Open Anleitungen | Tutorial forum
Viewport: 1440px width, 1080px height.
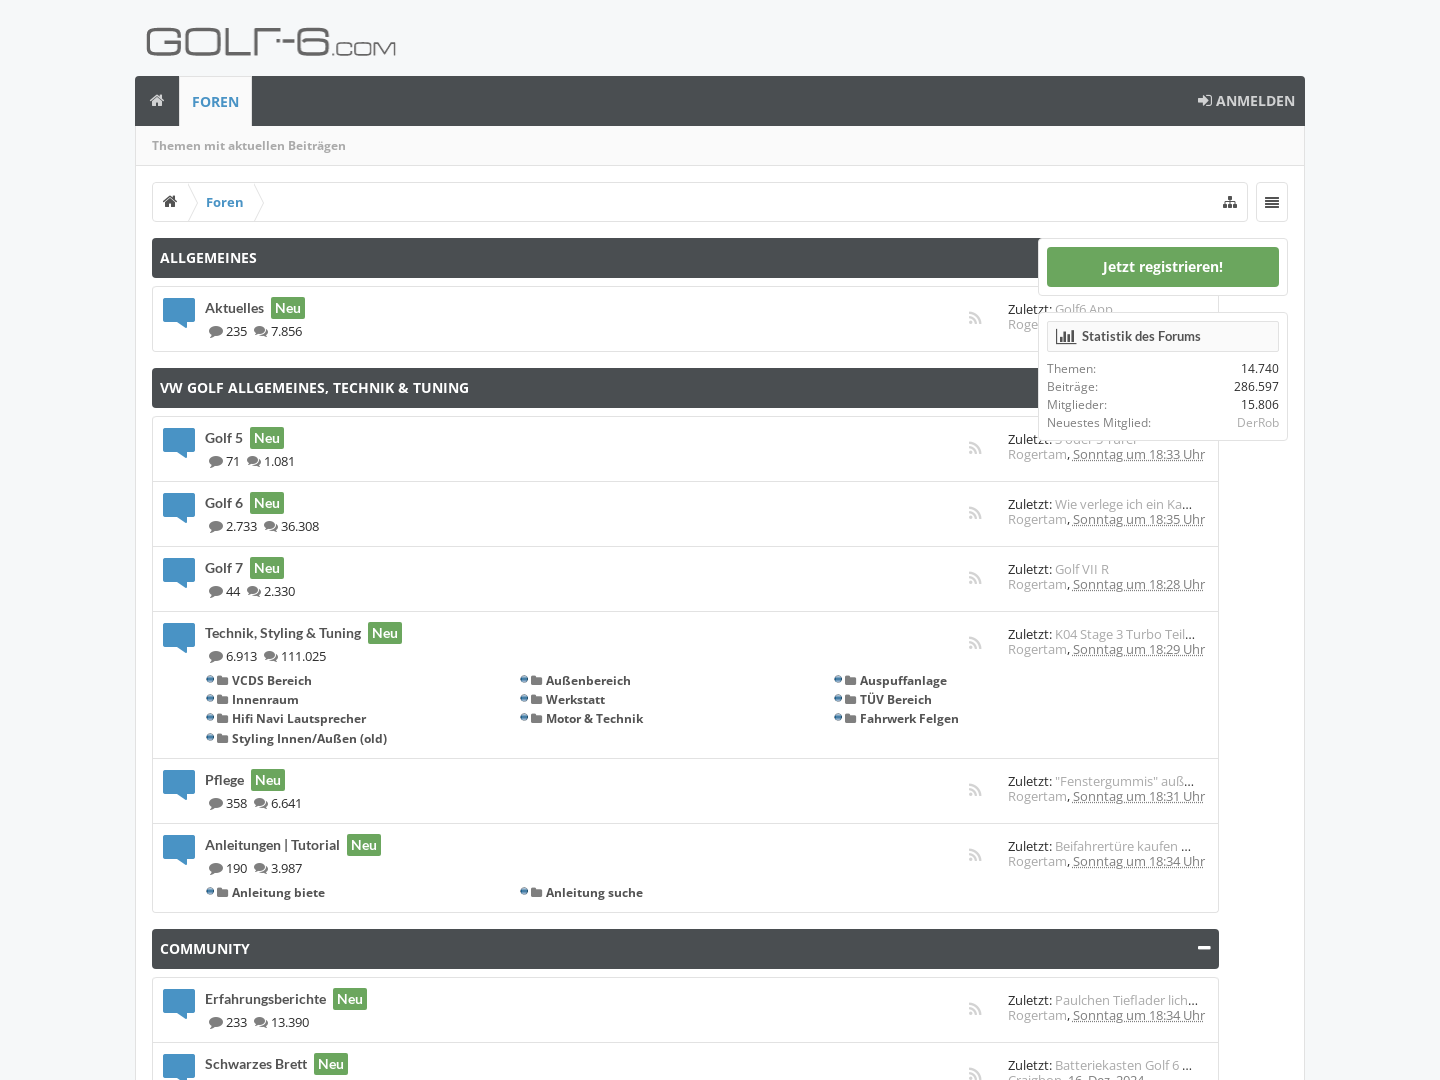272,845
